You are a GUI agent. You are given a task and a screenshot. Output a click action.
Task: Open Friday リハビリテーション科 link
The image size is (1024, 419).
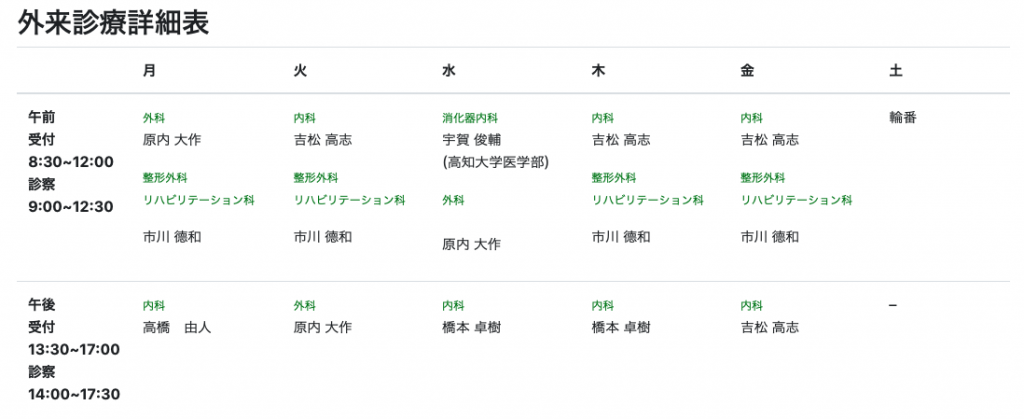click(796, 200)
